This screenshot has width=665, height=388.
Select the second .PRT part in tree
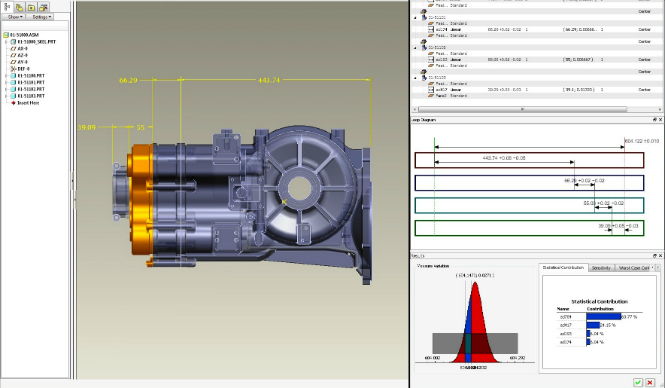(27, 82)
